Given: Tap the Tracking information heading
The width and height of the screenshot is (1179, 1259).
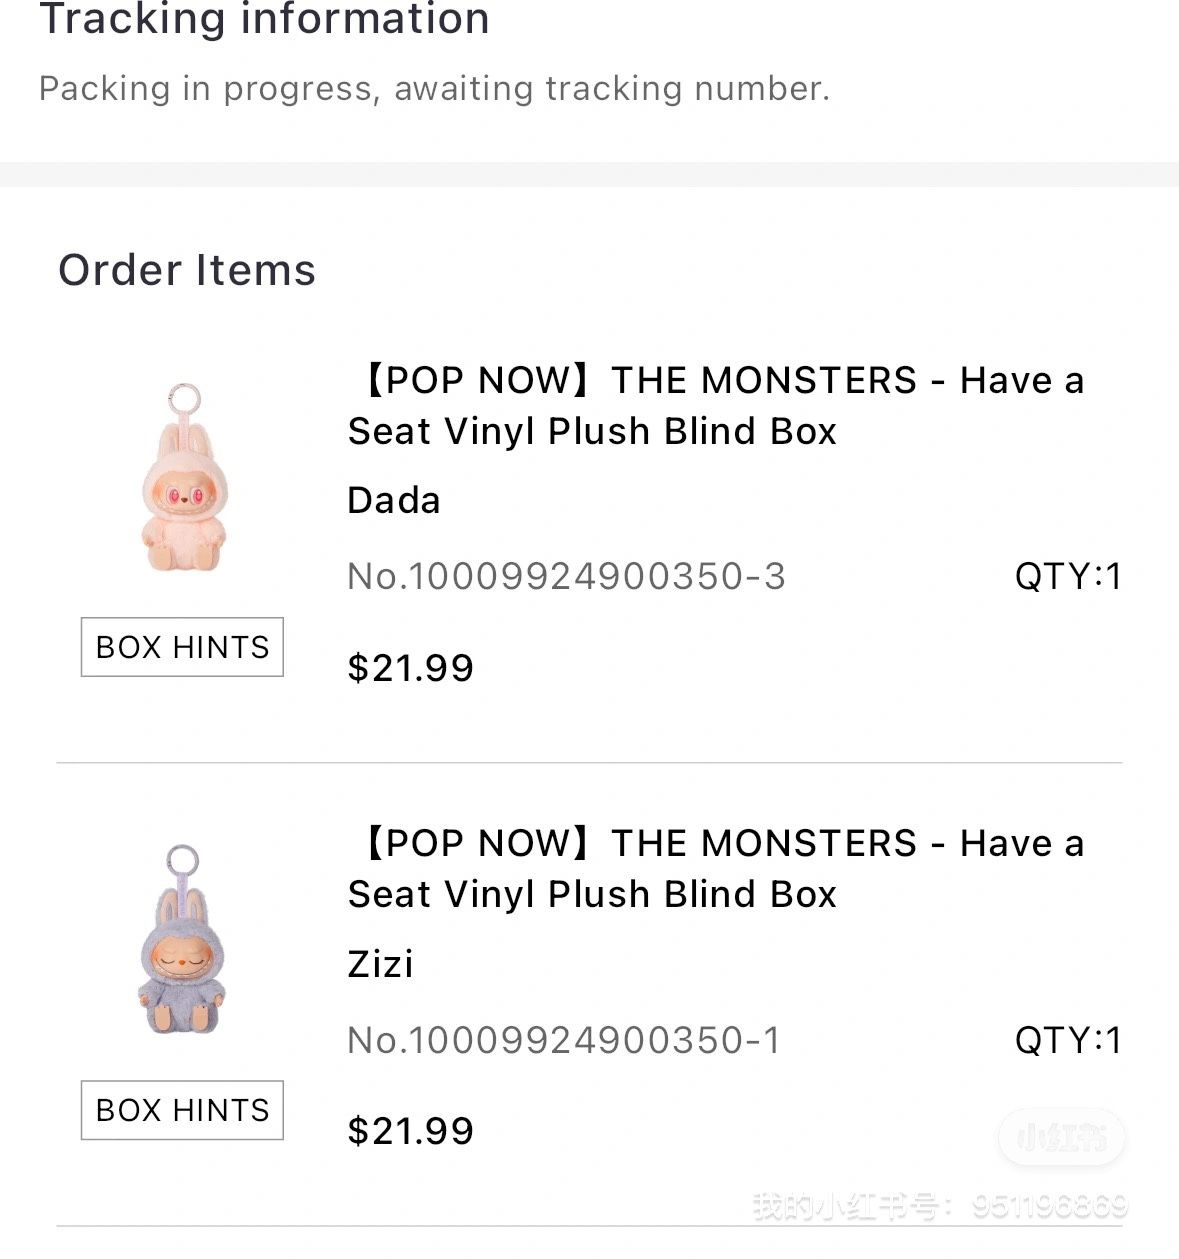Looking at the screenshot, I should click(264, 19).
